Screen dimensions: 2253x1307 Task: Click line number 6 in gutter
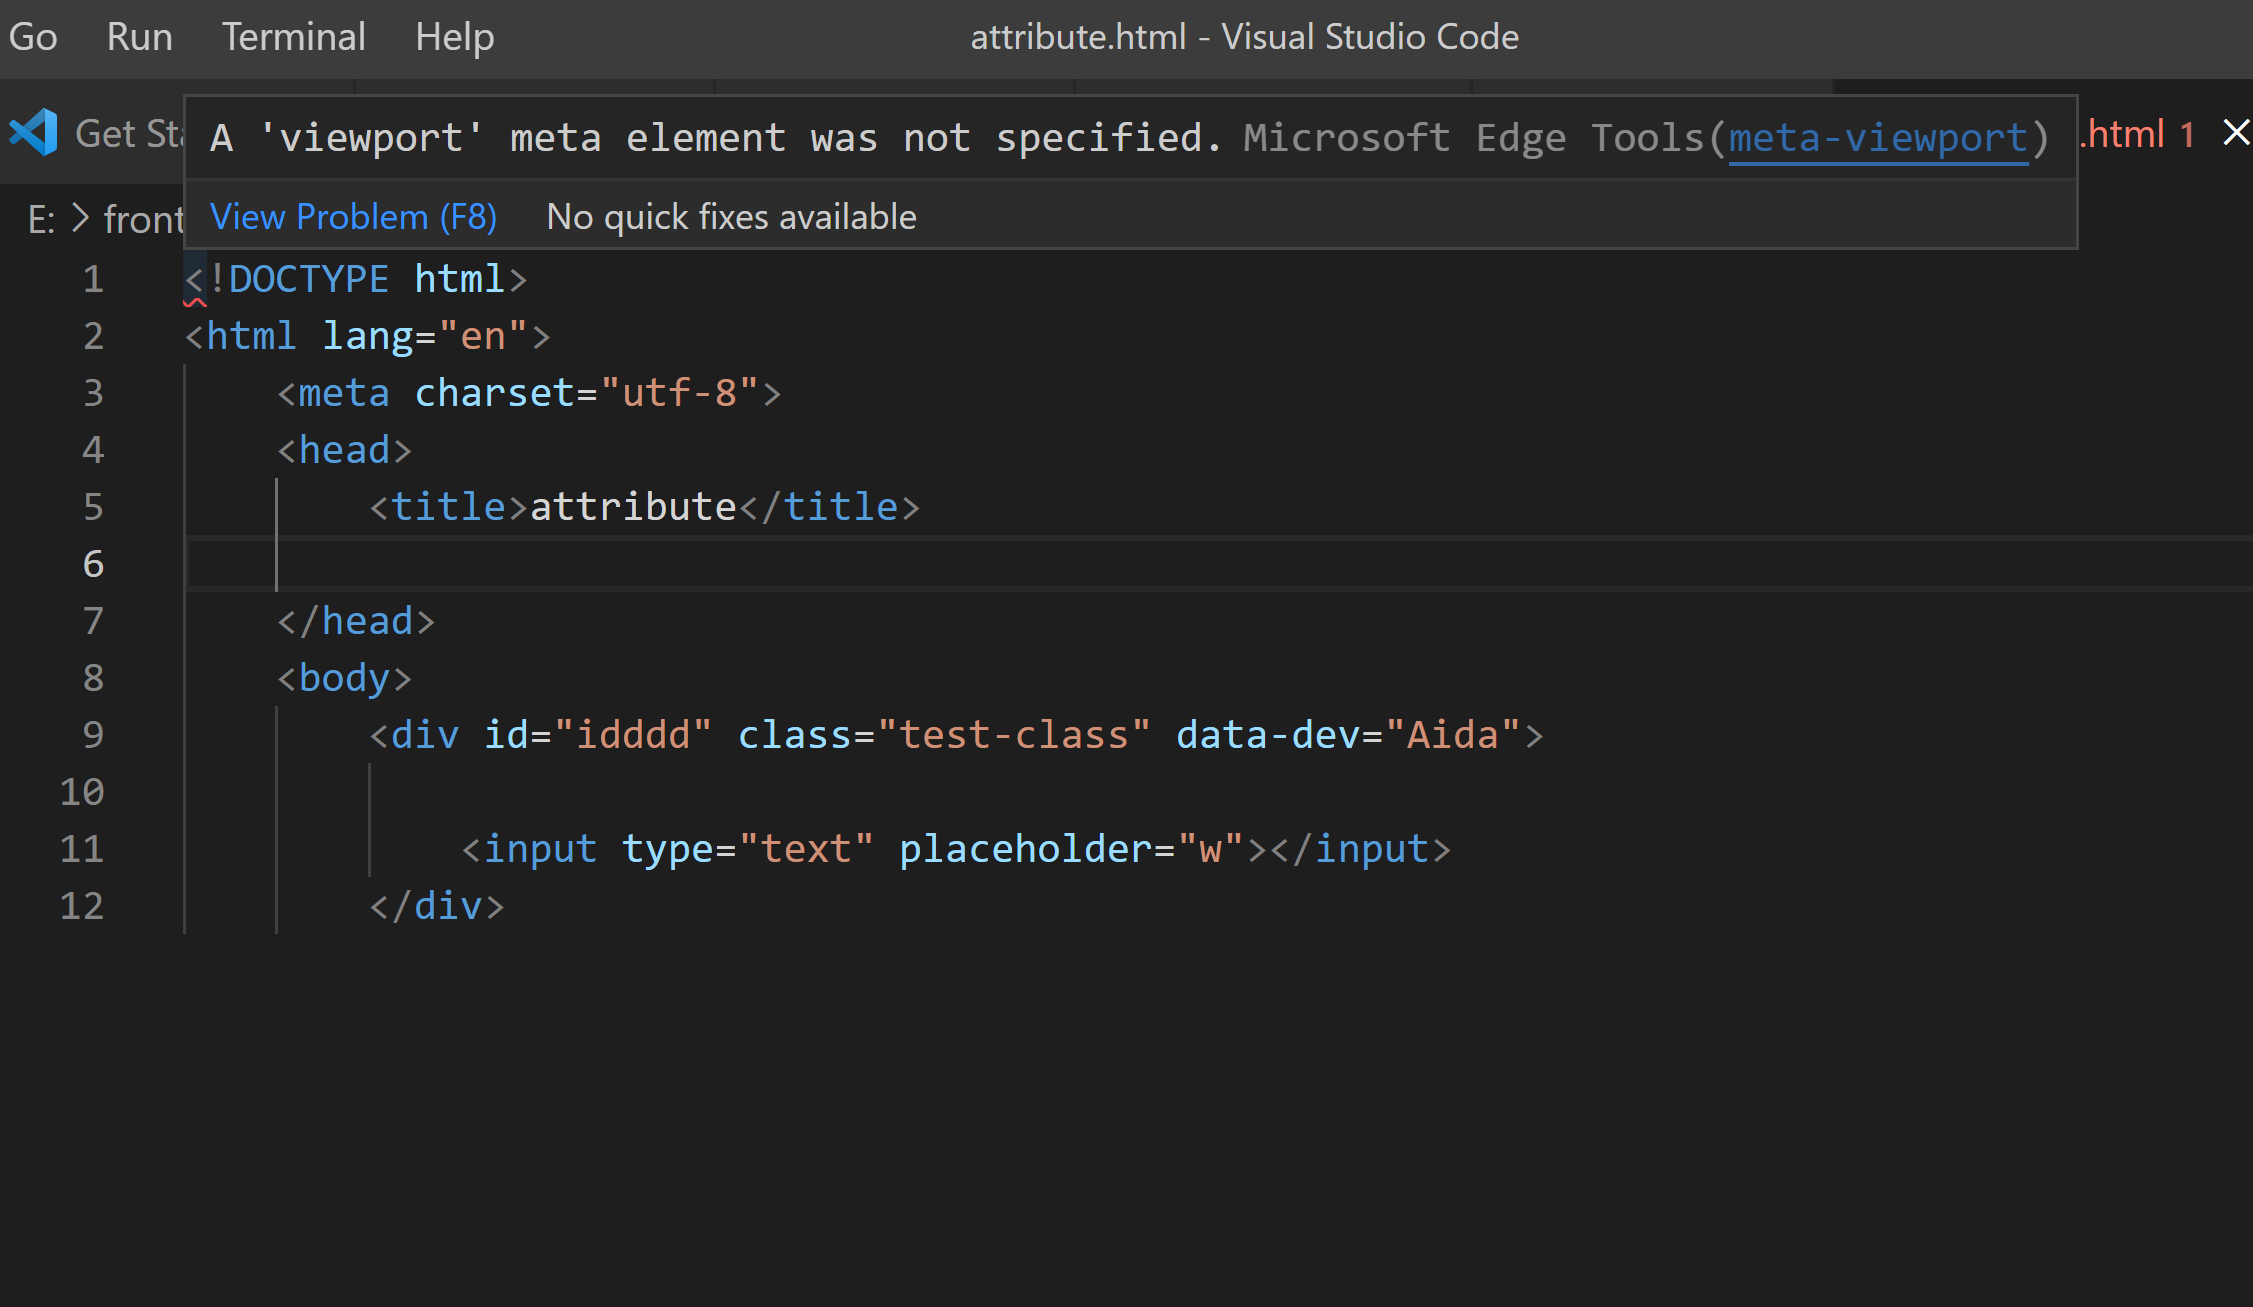pyautogui.click(x=93, y=564)
